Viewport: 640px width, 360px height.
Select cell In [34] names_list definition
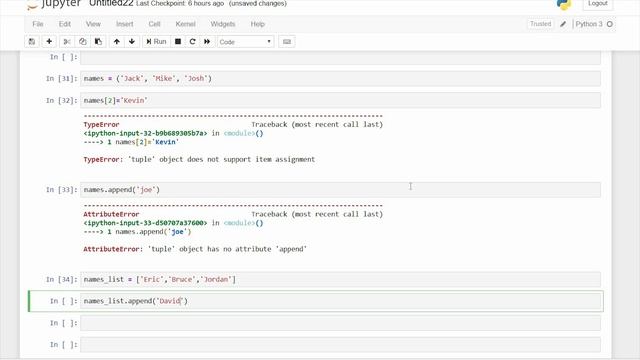click(x=340, y=280)
